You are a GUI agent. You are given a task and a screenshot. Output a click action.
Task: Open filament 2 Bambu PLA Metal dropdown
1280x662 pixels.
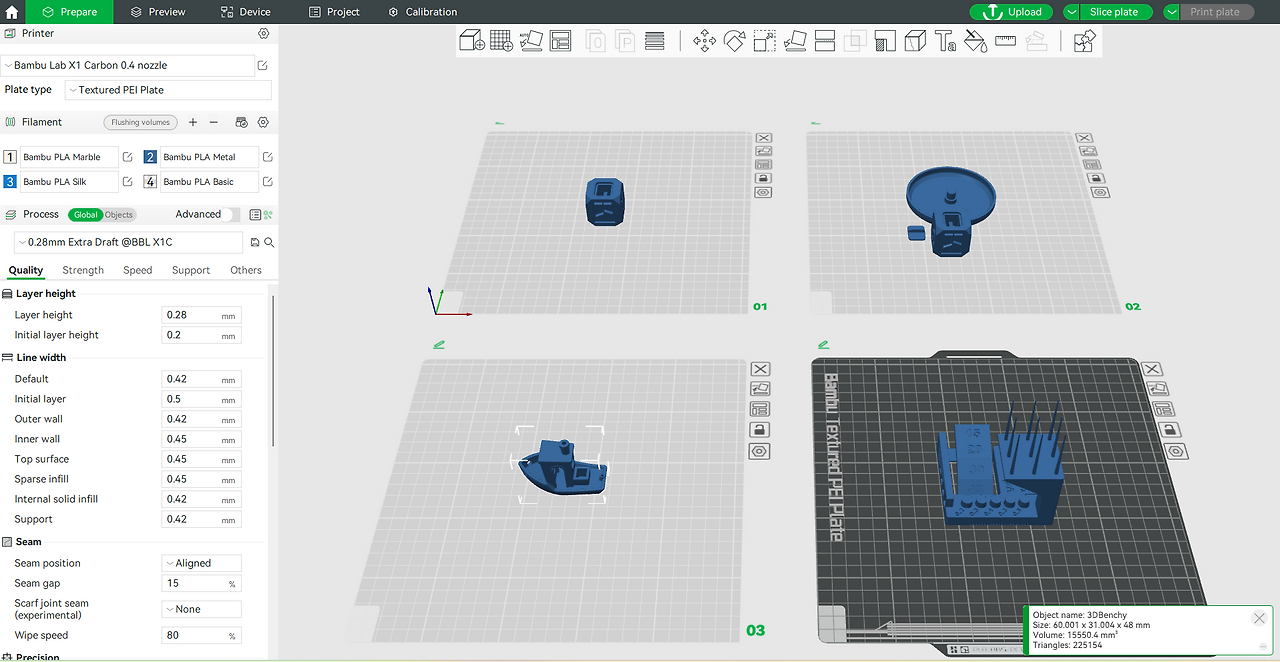(x=208, y=157)
